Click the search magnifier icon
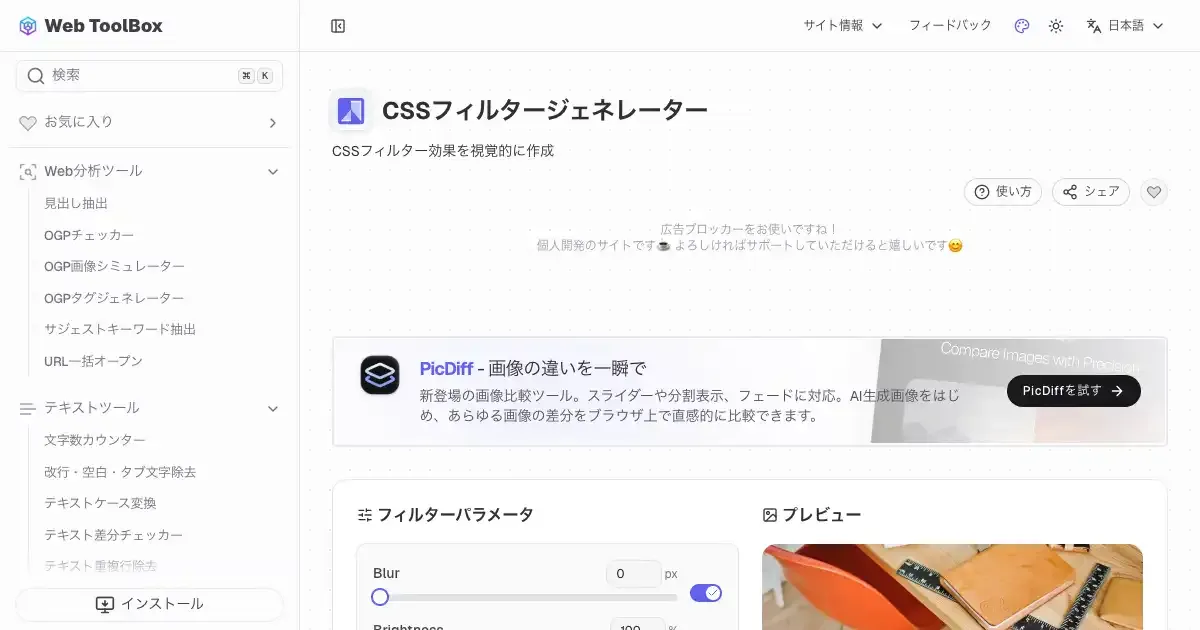 pyautogui.click(x=36, y=76)
